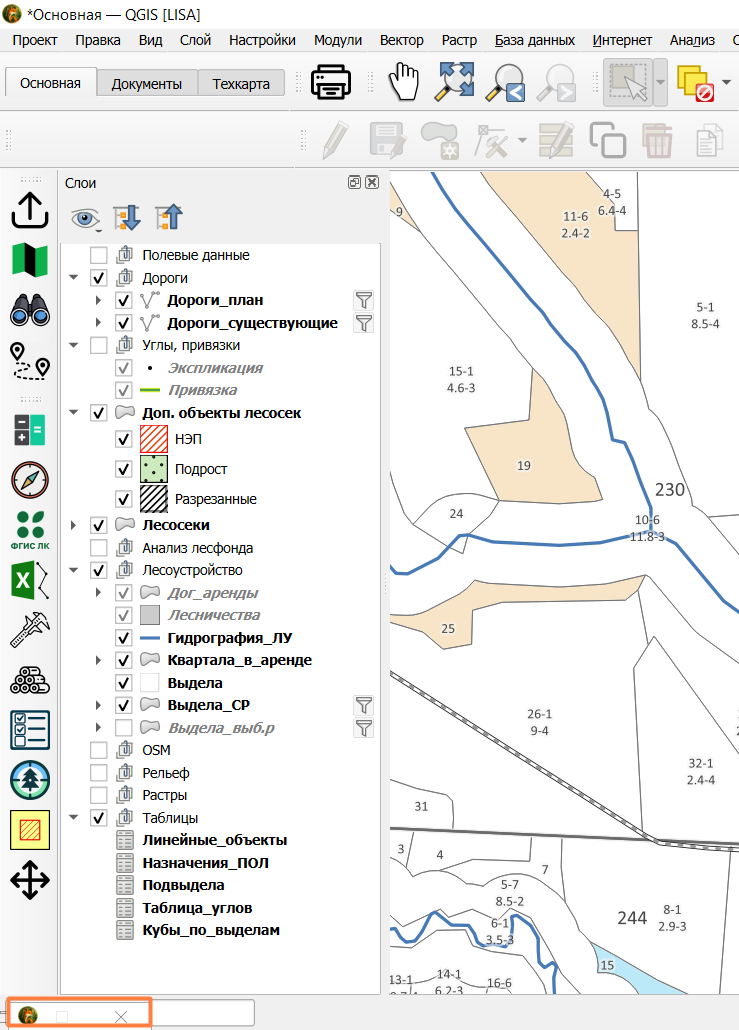Click the filter icon next to Дороги_план
Screen dimensions: 739x1030
(x=364, y=300)
